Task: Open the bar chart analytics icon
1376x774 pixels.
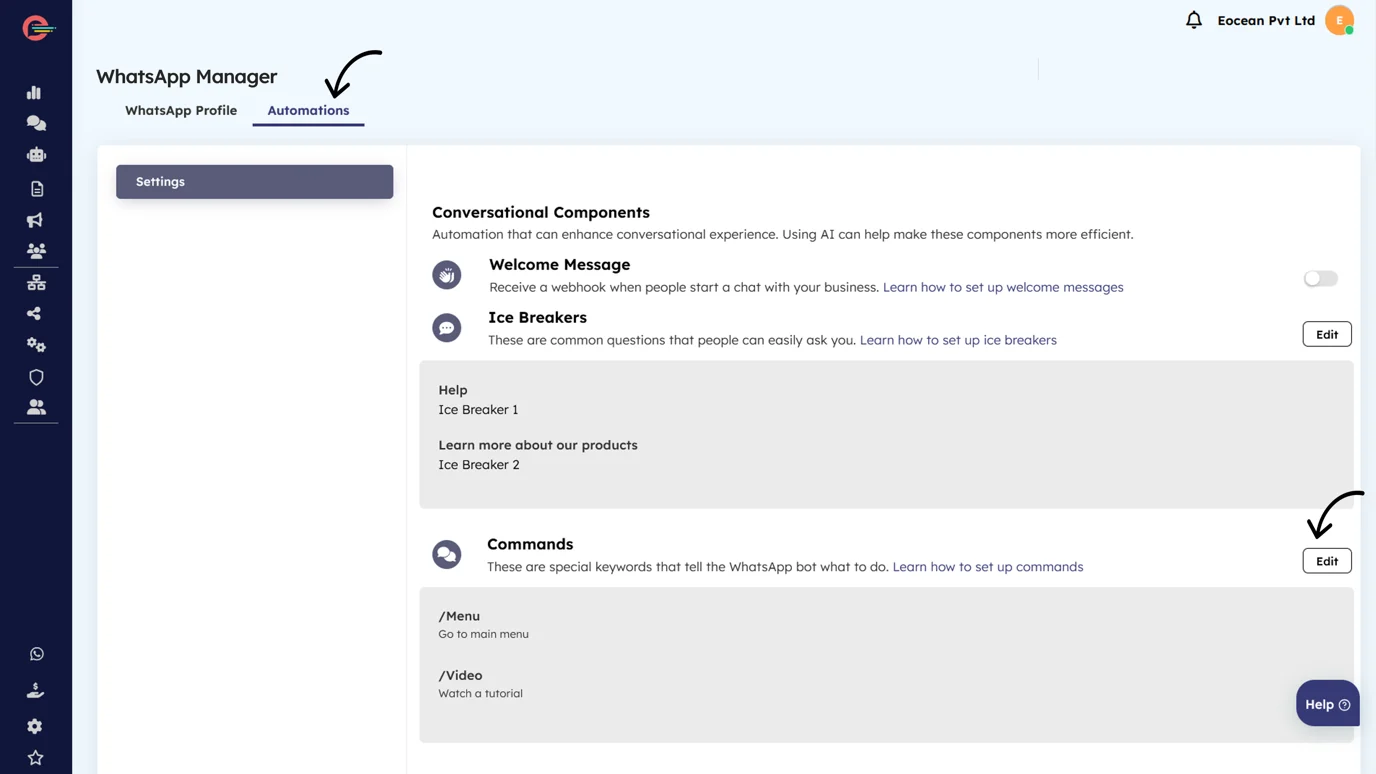Action: pos(34,93)
